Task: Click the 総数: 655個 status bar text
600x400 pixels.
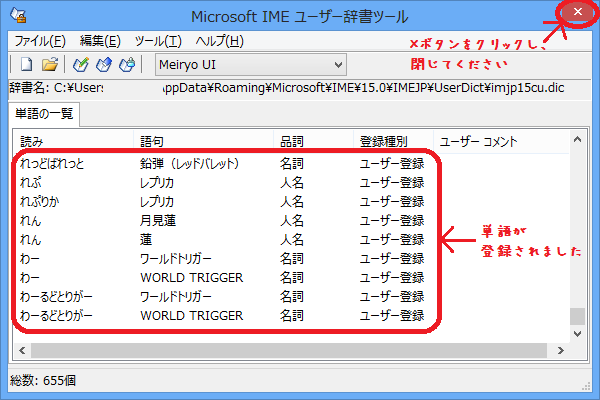Action: (x=43, y=380)
